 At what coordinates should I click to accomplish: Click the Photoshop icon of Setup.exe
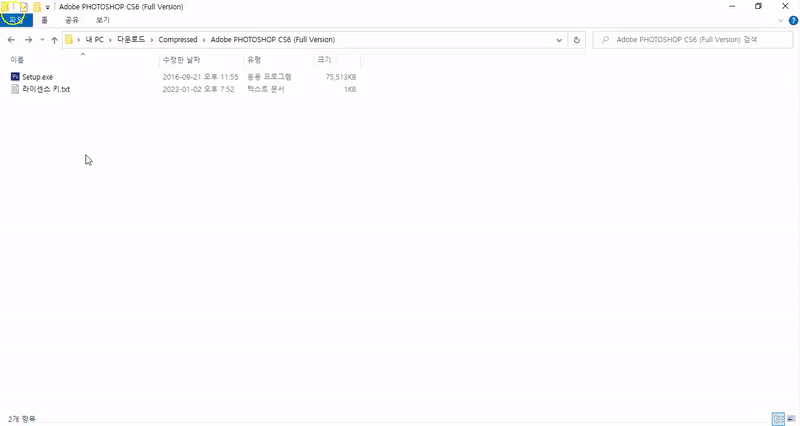15,77
